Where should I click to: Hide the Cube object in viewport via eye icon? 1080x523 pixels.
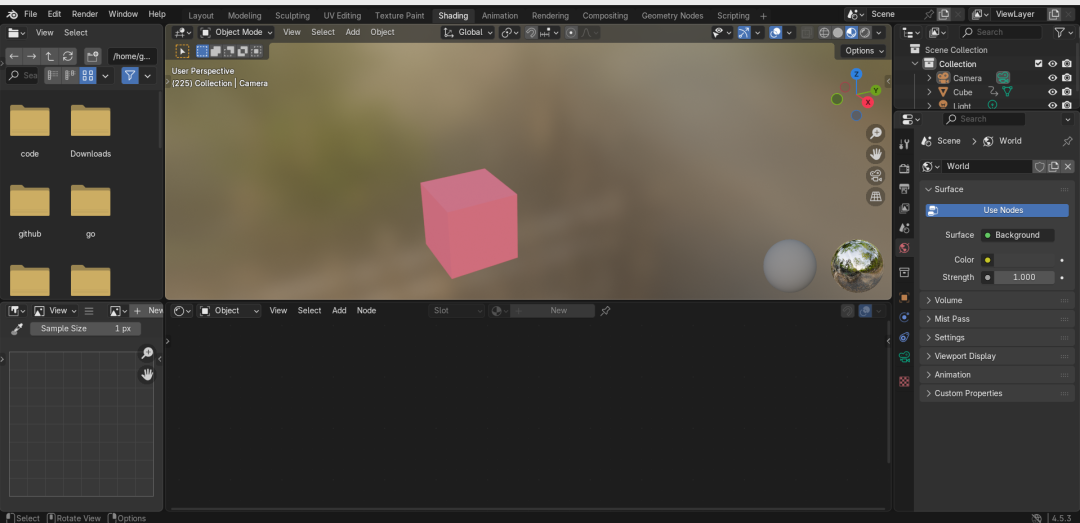click(1052, 92)
